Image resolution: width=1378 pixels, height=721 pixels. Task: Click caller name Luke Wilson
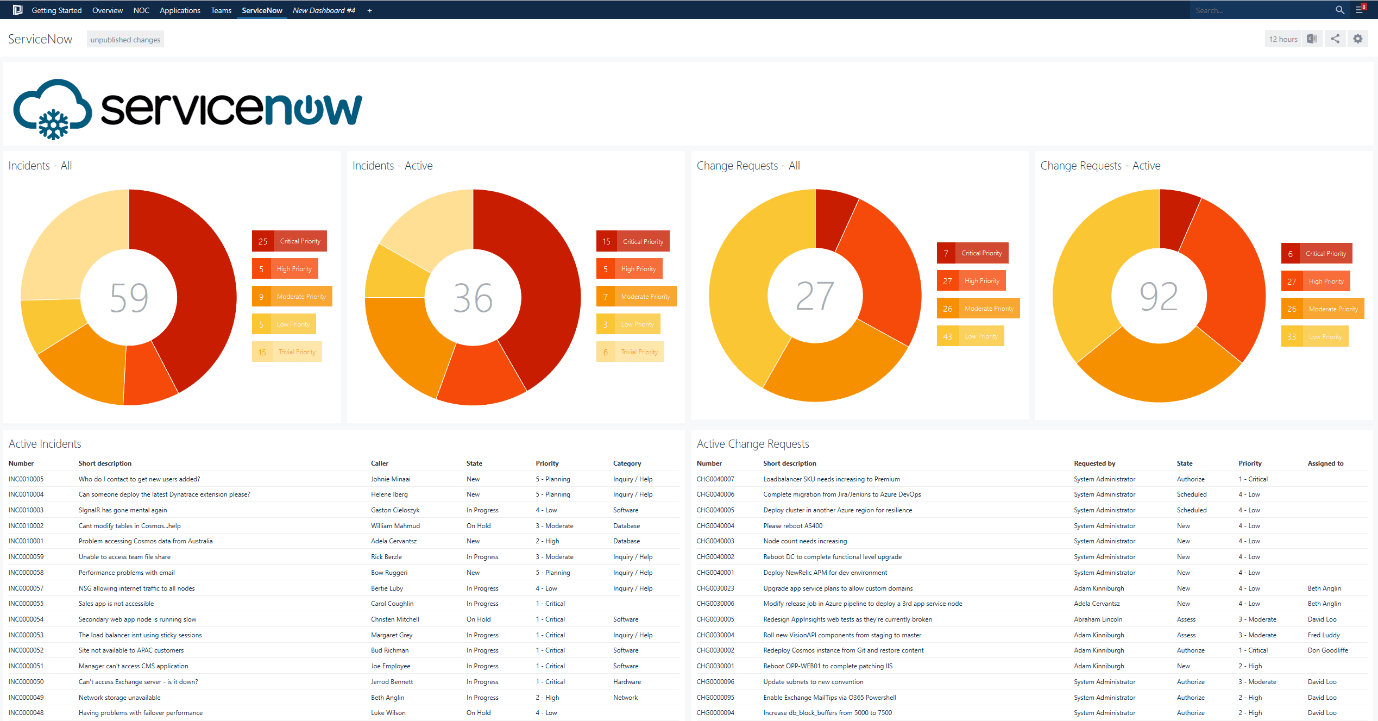coord(388,713)
